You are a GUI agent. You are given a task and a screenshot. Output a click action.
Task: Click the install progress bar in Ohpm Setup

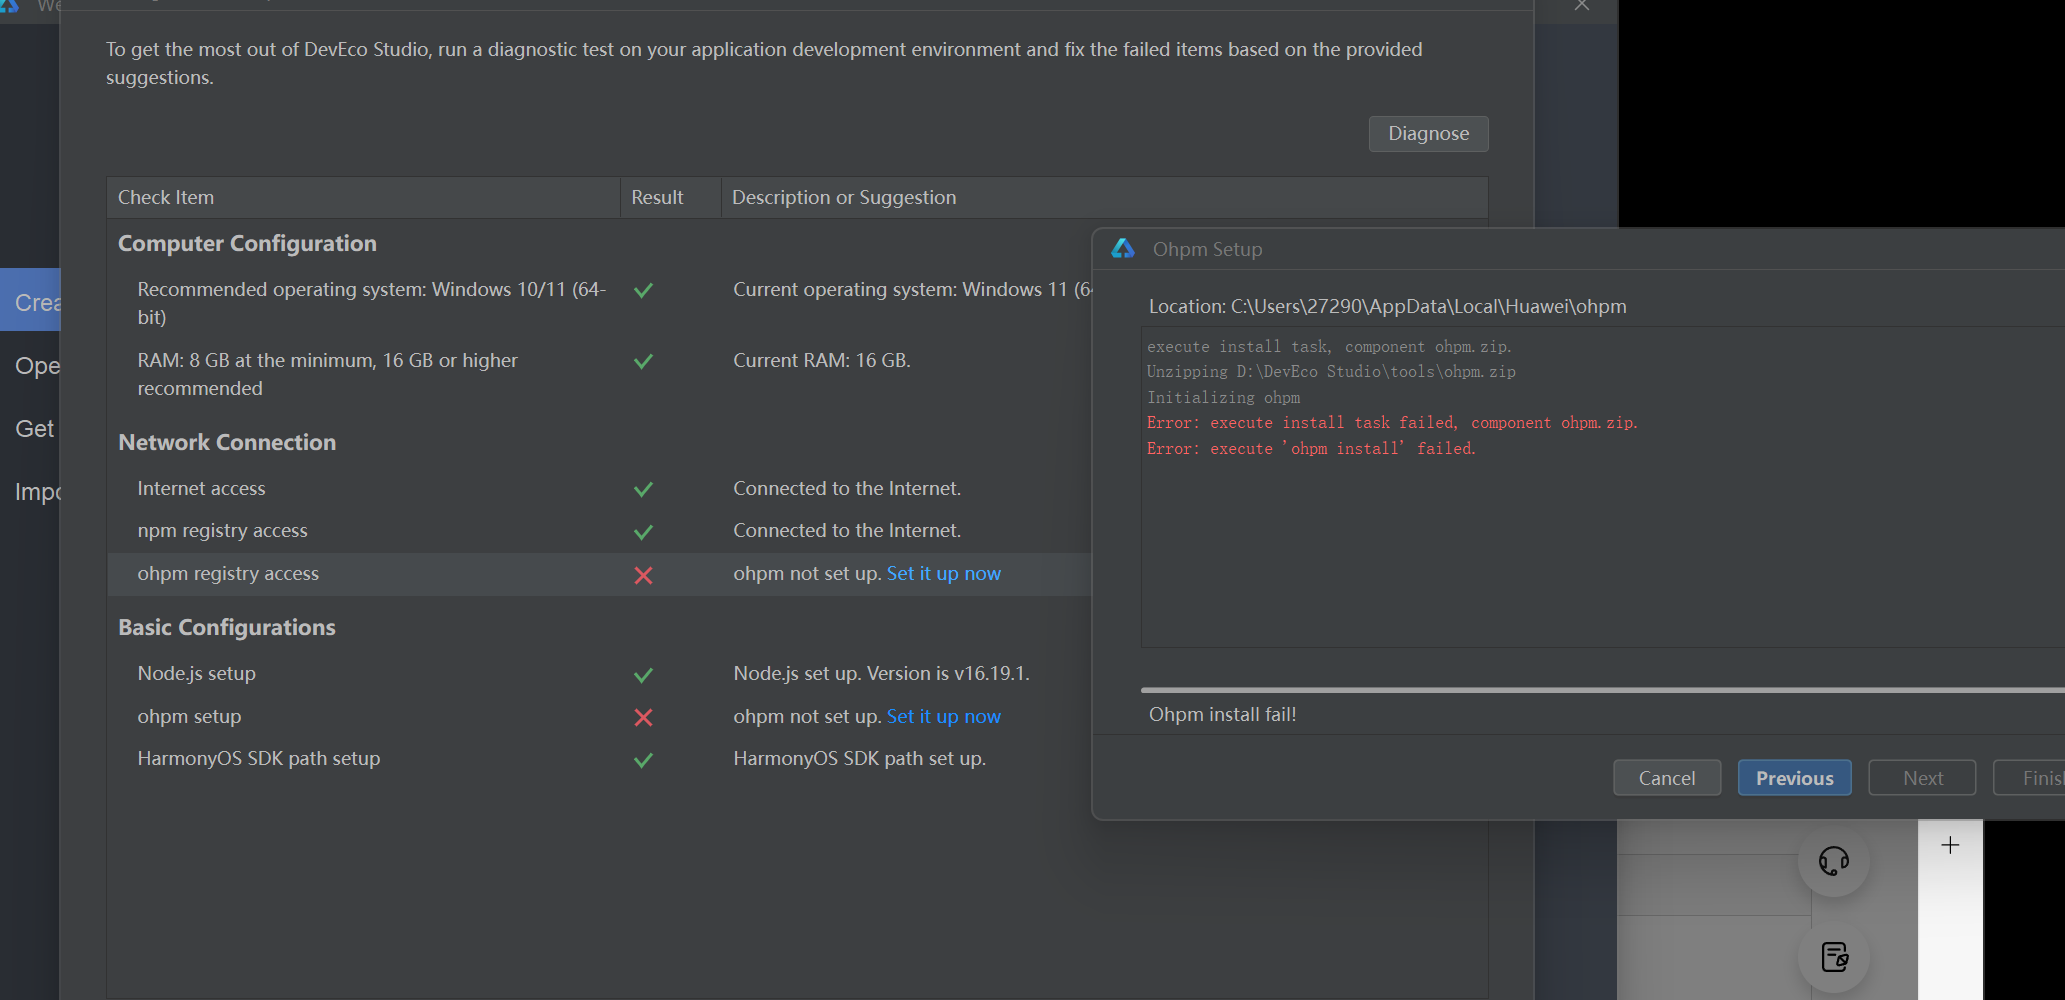(x=1602, y=690)
